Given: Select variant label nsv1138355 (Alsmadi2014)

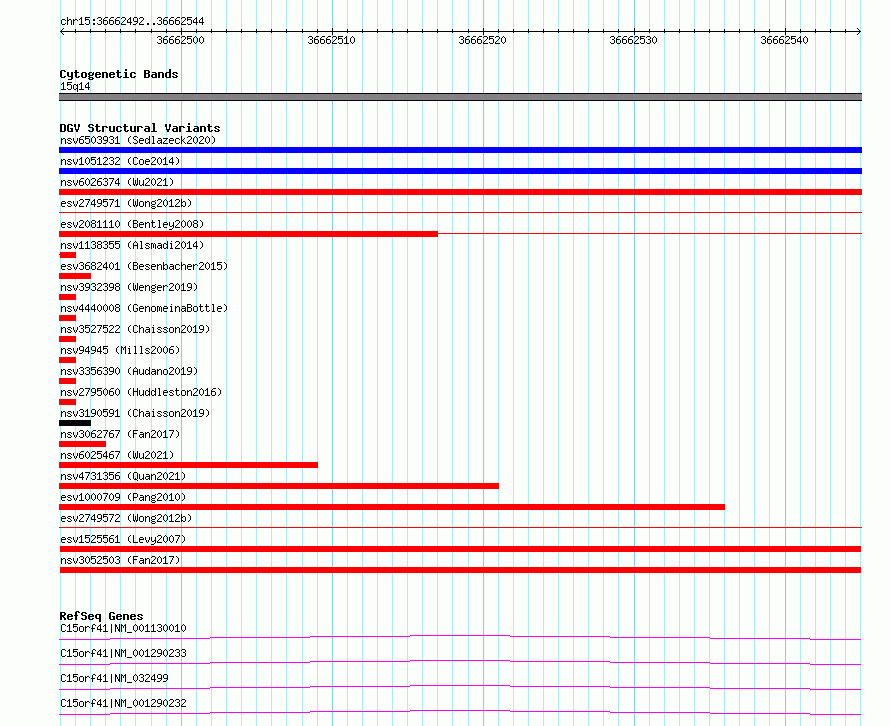Looking at the screenshot, I should (x=132, y=245).
